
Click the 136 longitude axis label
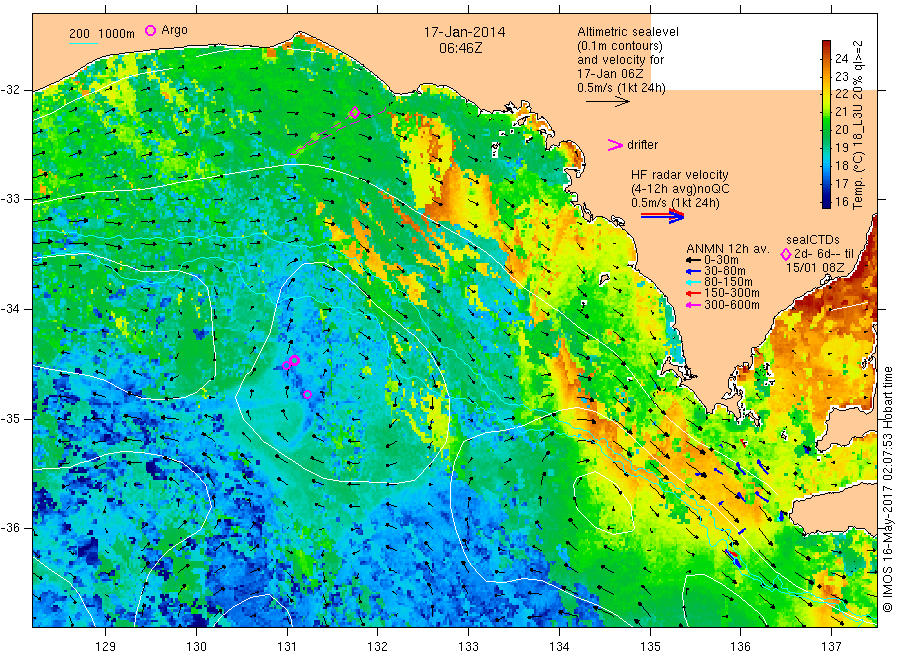pyautogui.click(x=740, y=647)
